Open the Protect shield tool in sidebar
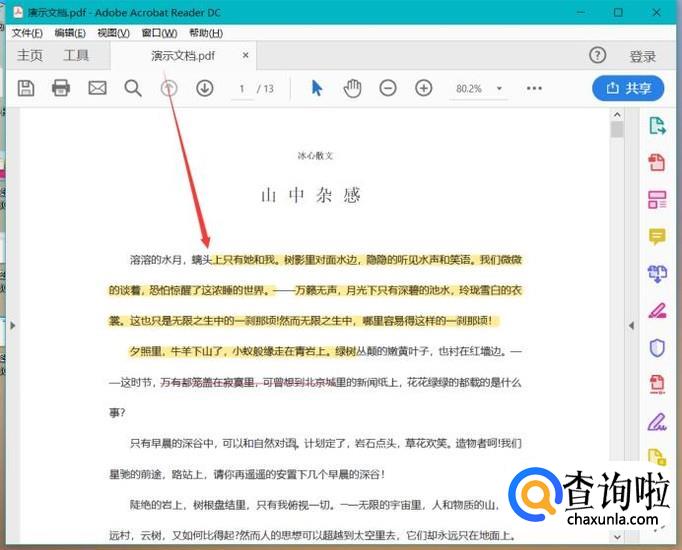 [x=657, y=347]
